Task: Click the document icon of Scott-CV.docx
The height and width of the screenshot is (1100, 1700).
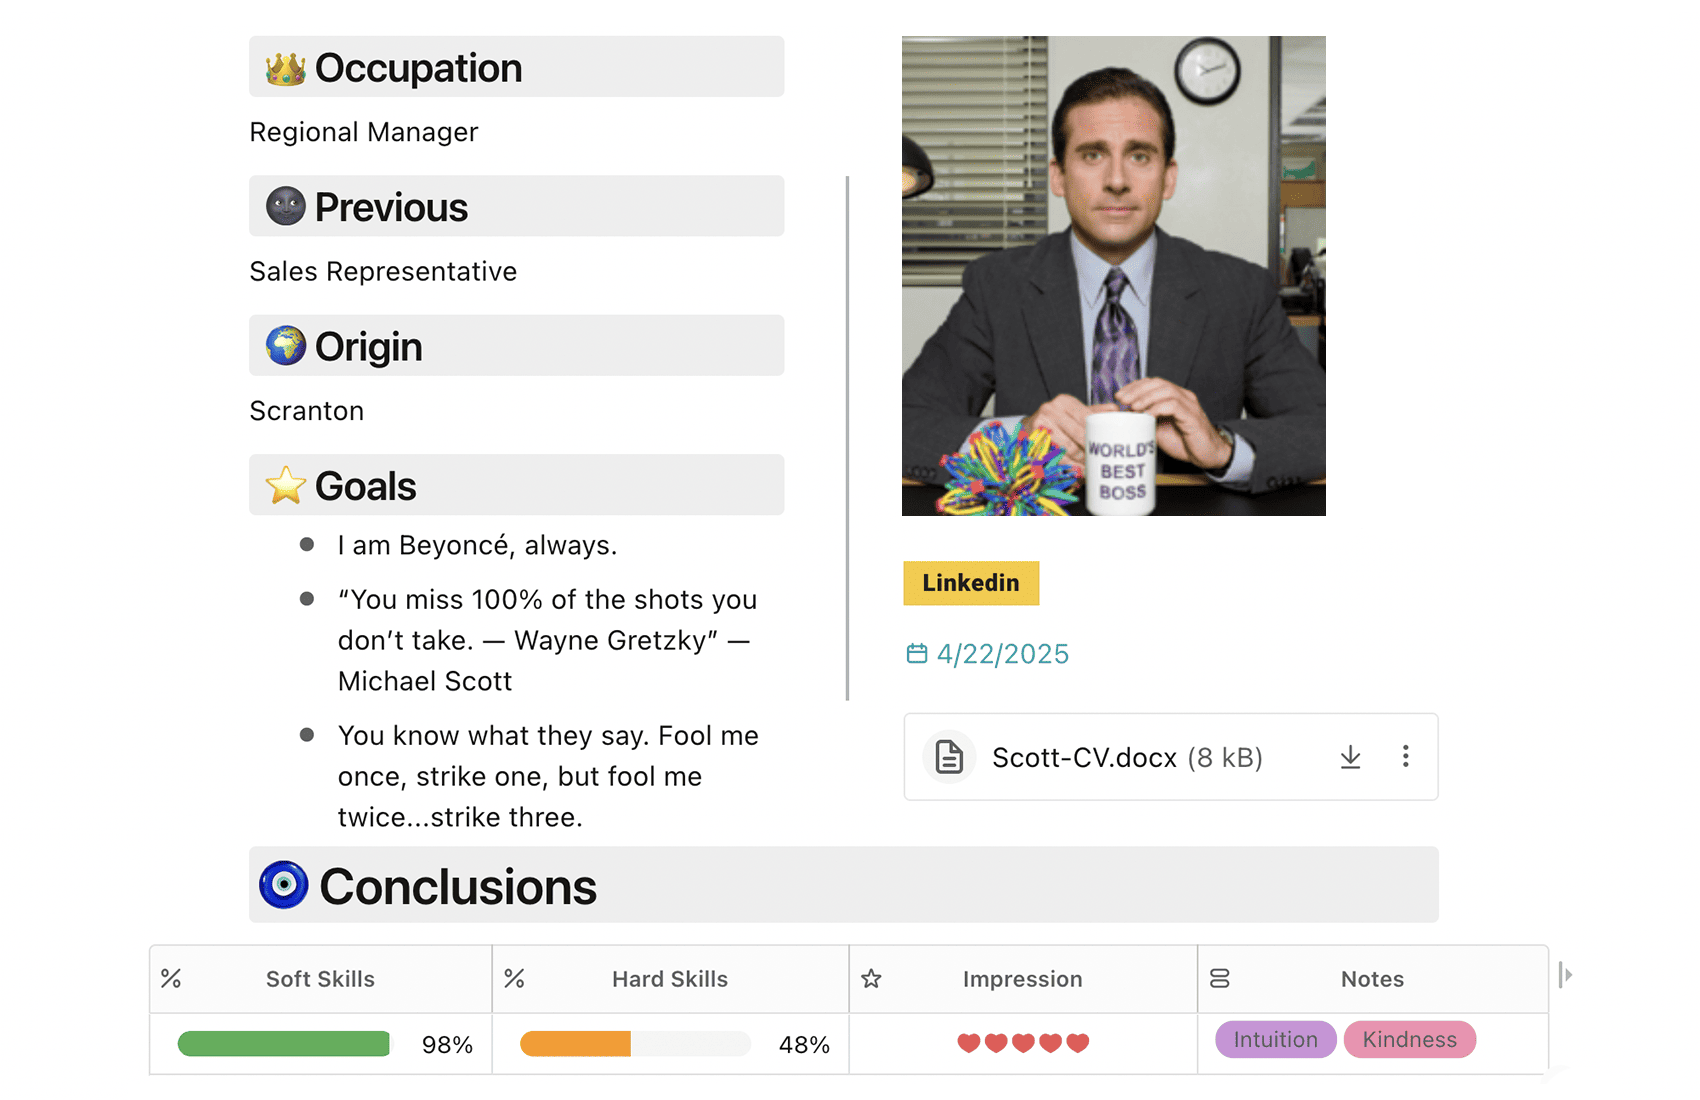Action: (949, 757)
